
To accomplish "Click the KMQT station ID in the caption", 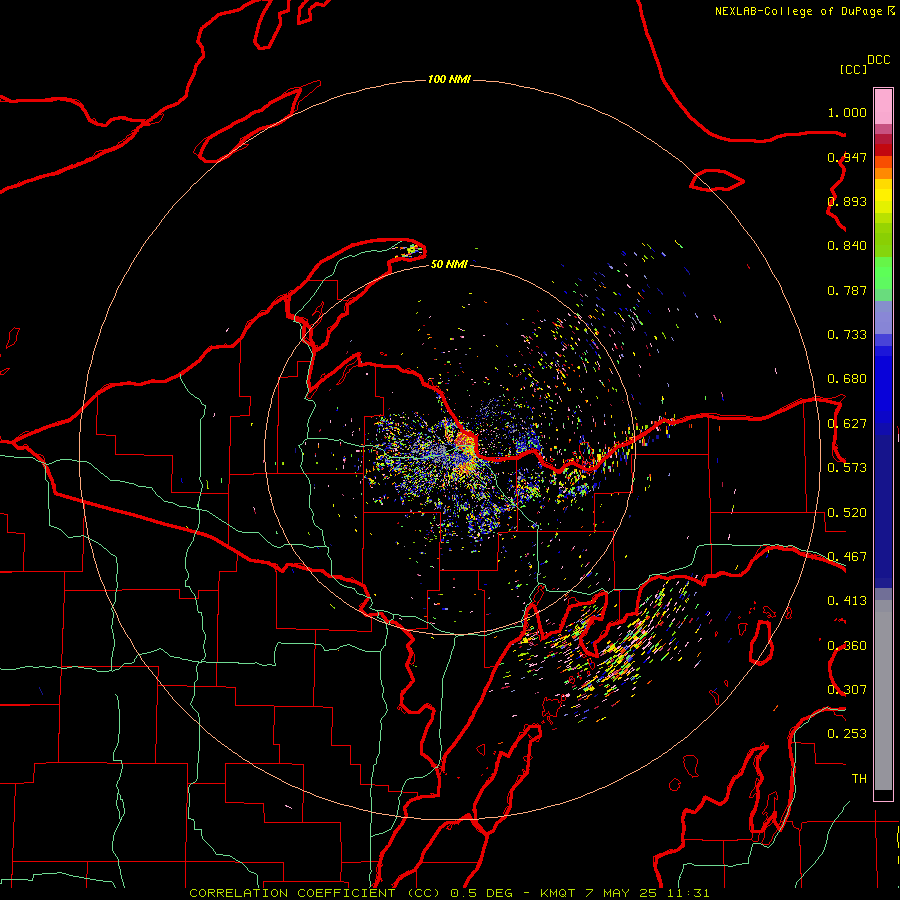I will point(558,893).
